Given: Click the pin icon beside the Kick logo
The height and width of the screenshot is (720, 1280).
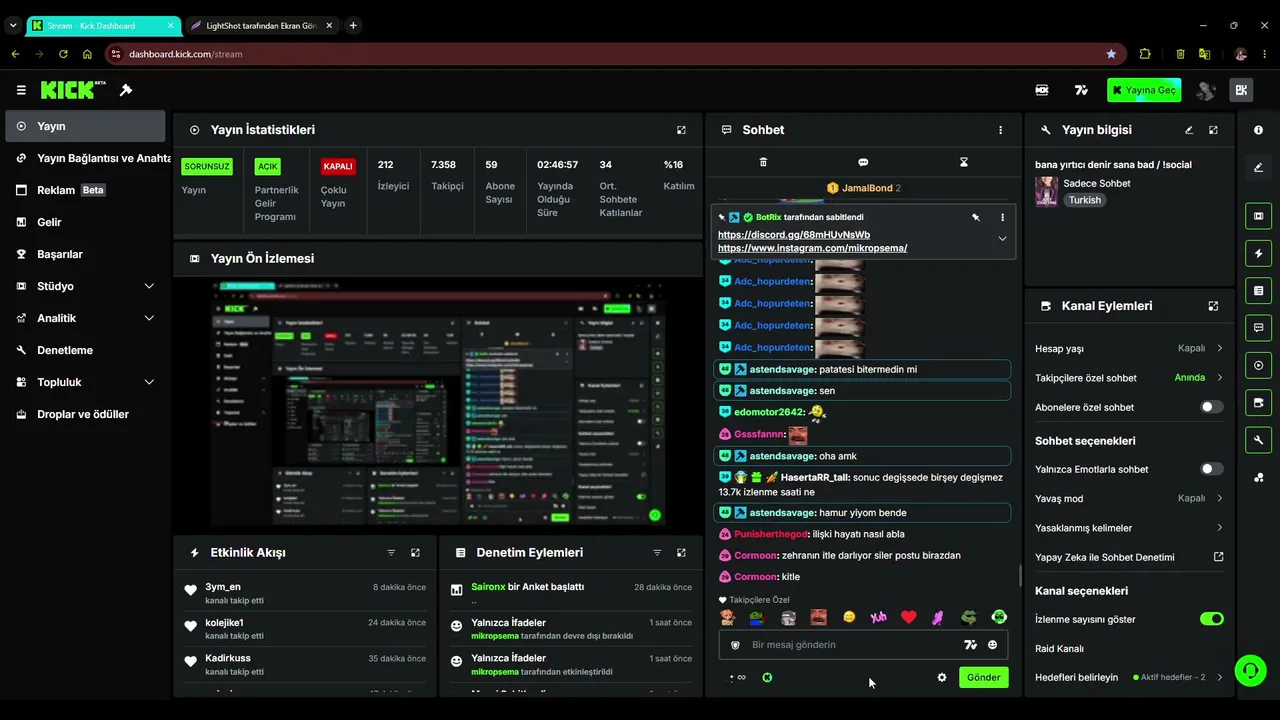Looking at the screenshot, I should coord(126,90).
